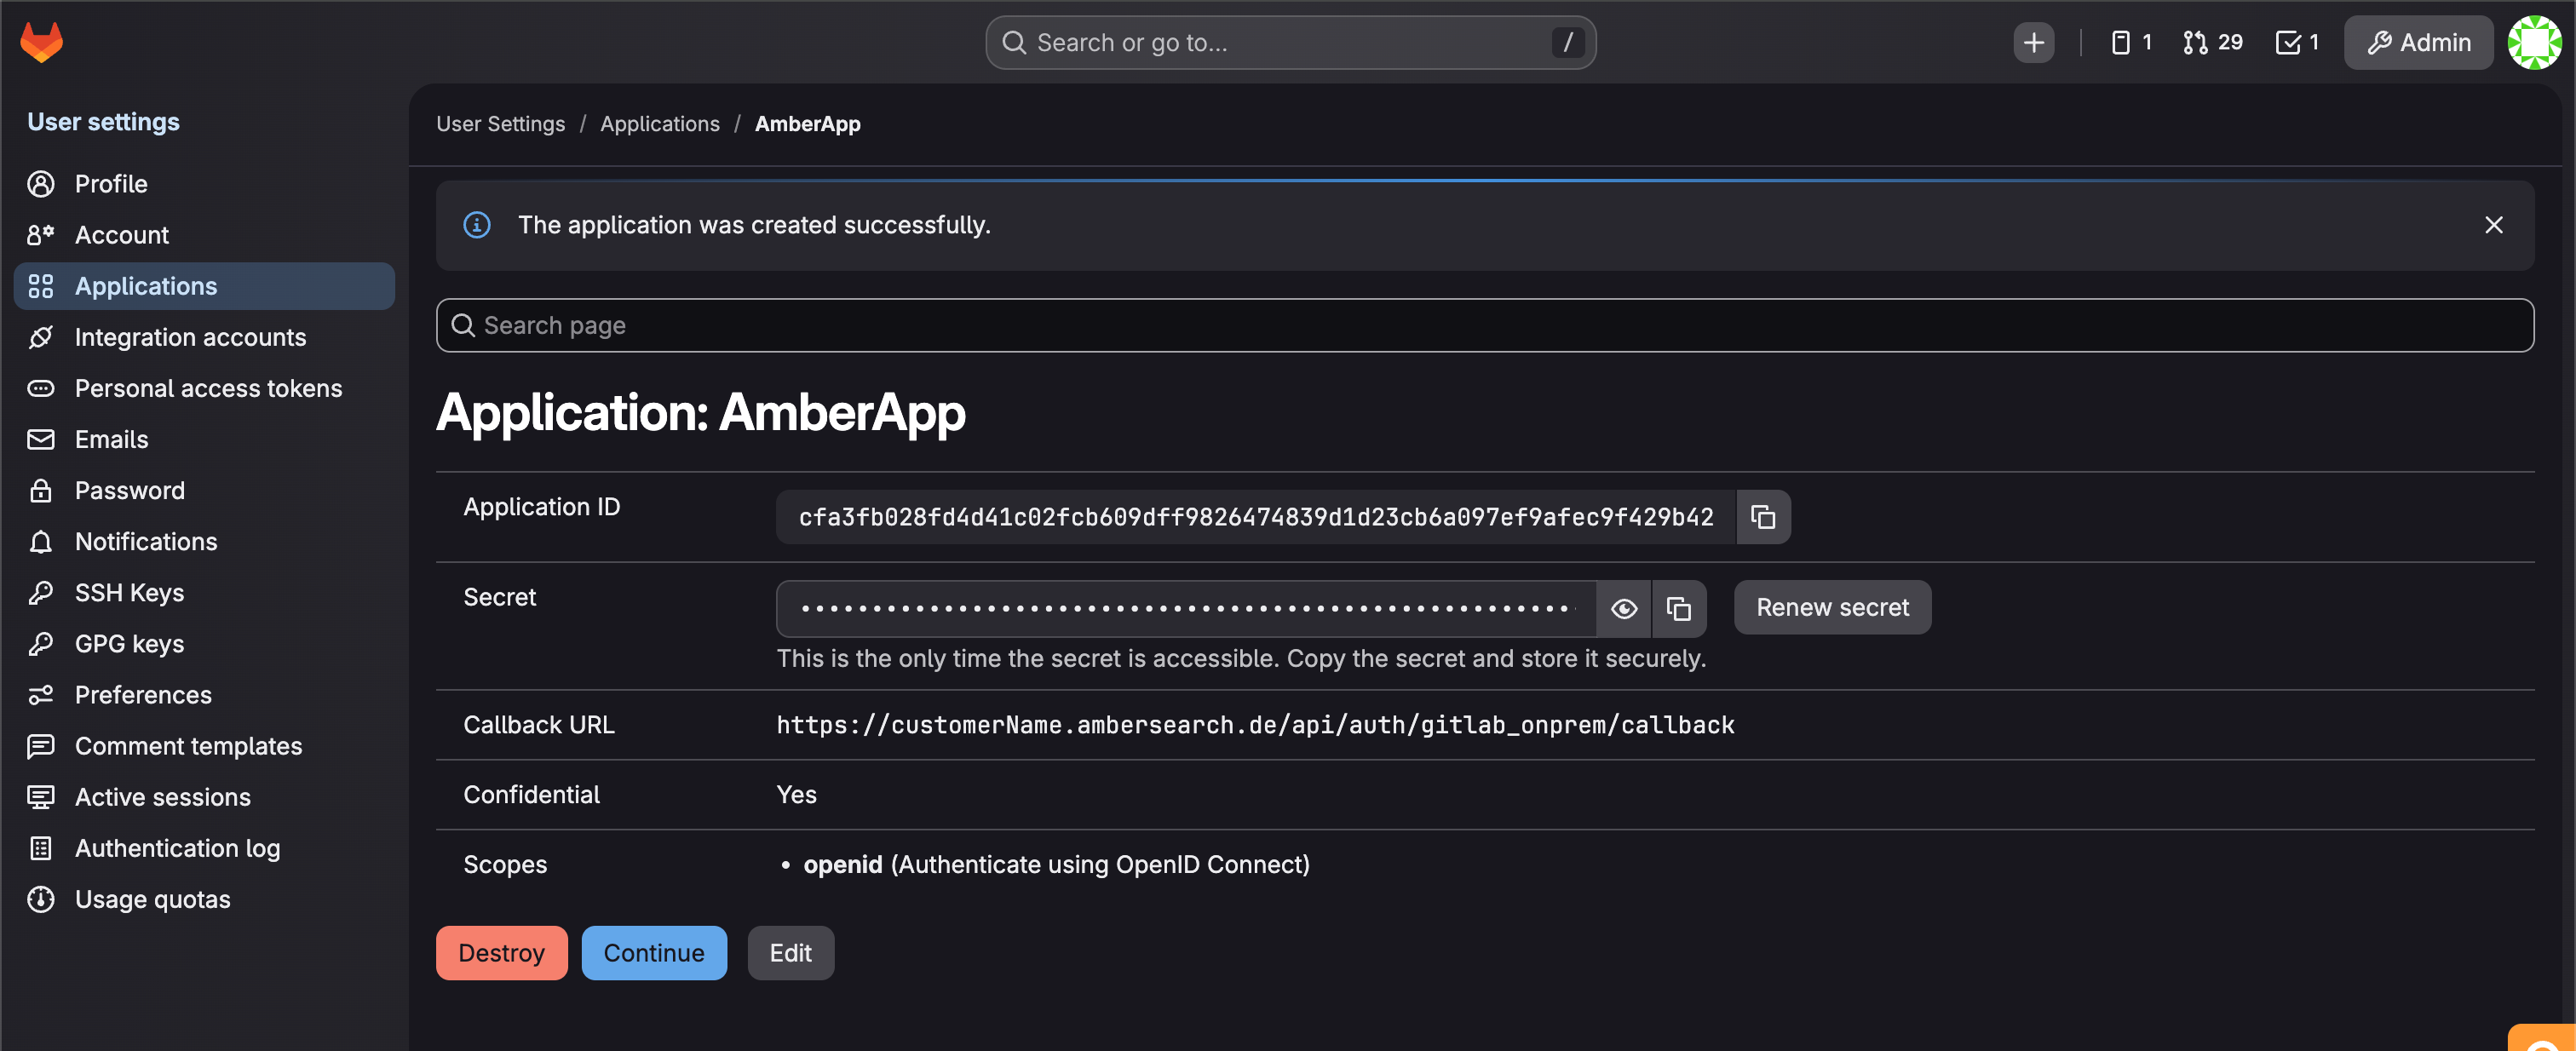The width and height of the screenshot is (2576, 1051).
Task: Navigate to Applications breadcrumb link
Action: pos(659,123)
